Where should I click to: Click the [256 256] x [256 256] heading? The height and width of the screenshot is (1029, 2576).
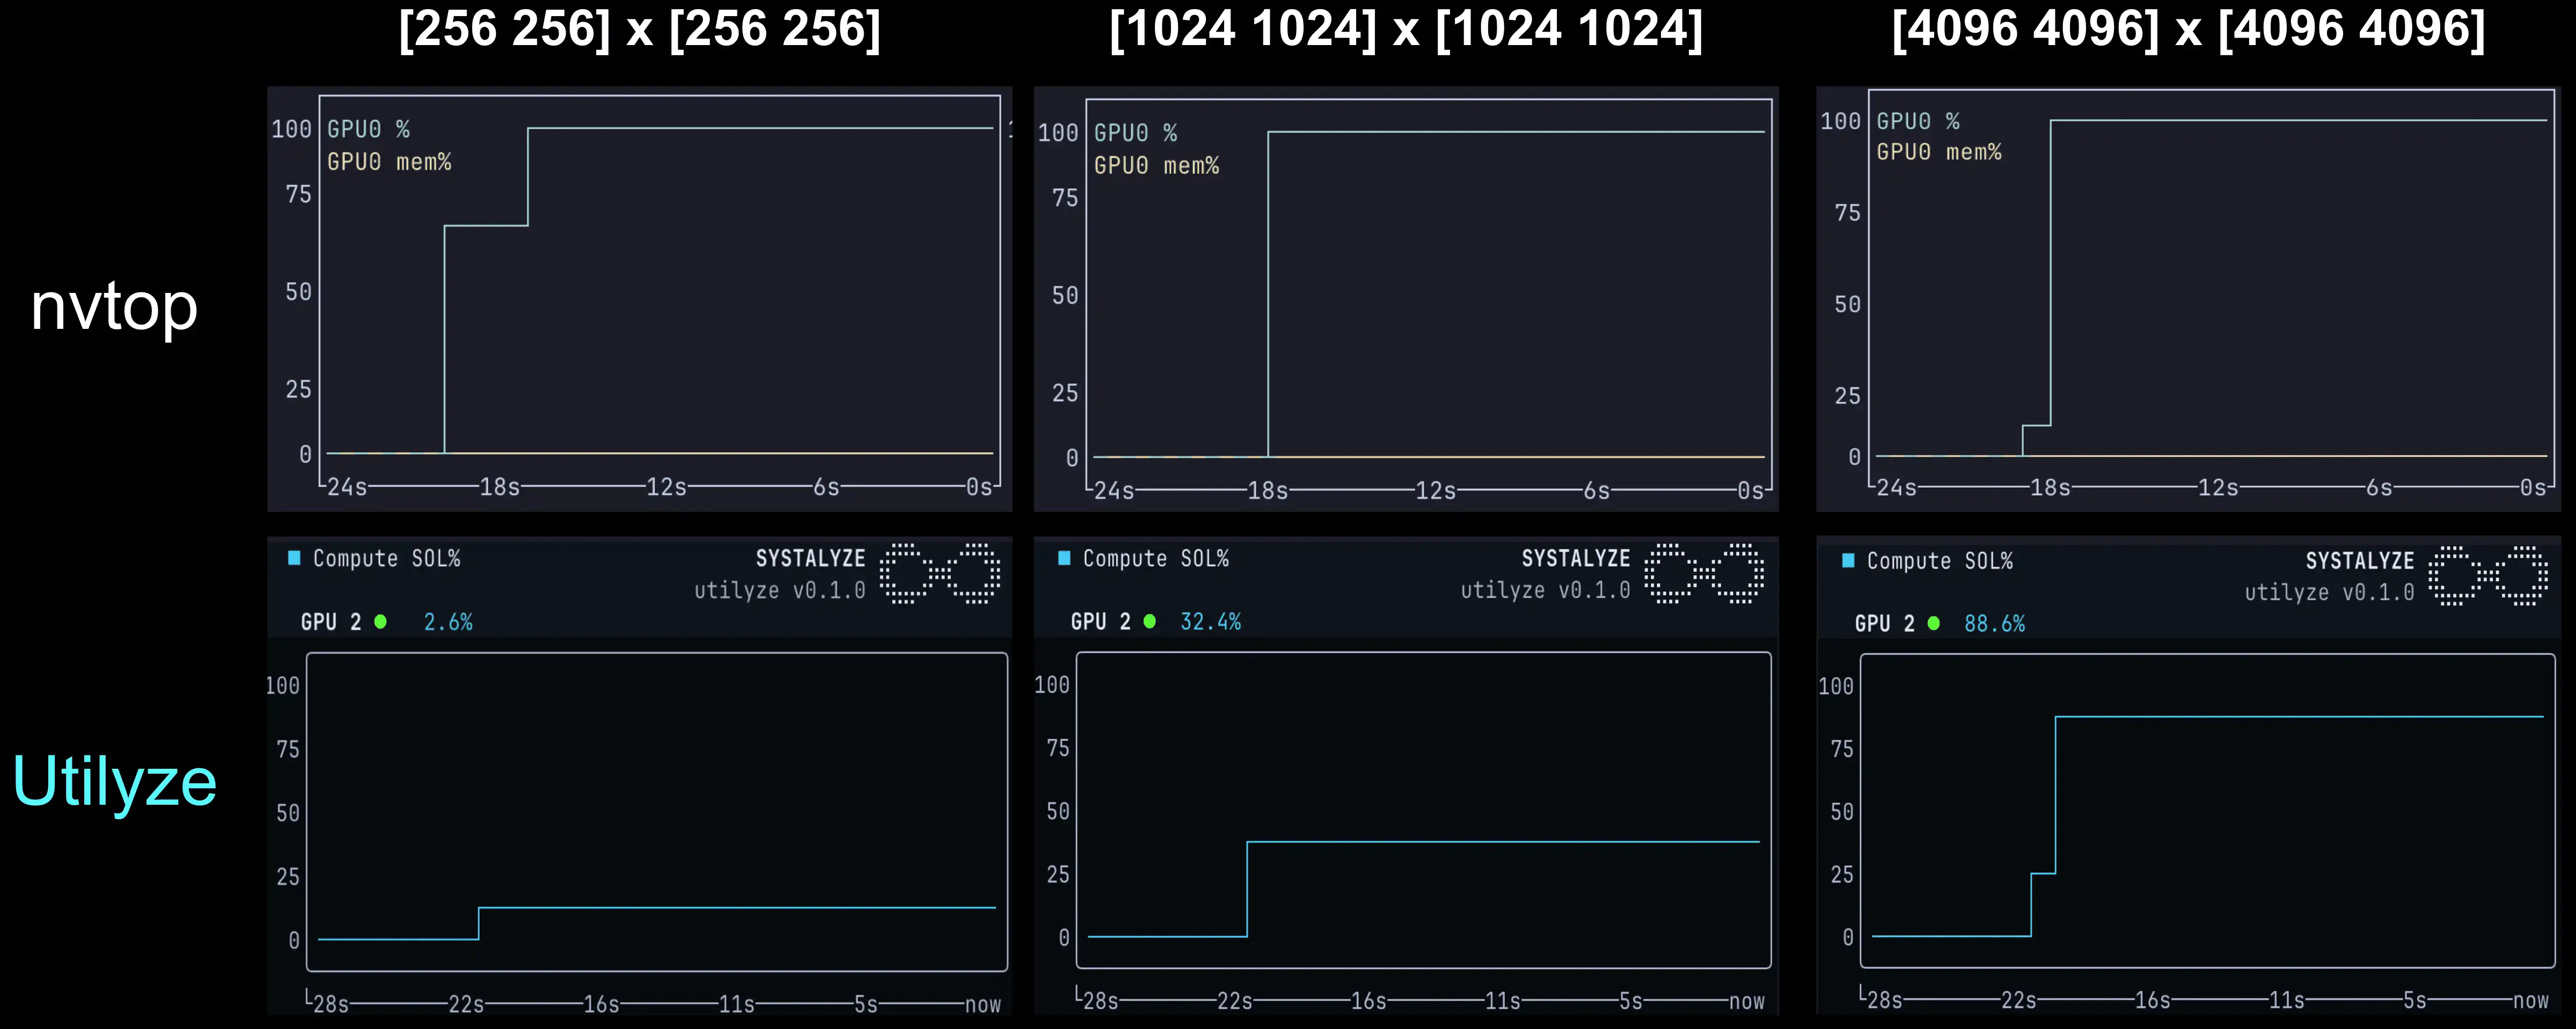pyautogui.click(x=639, y=29)
